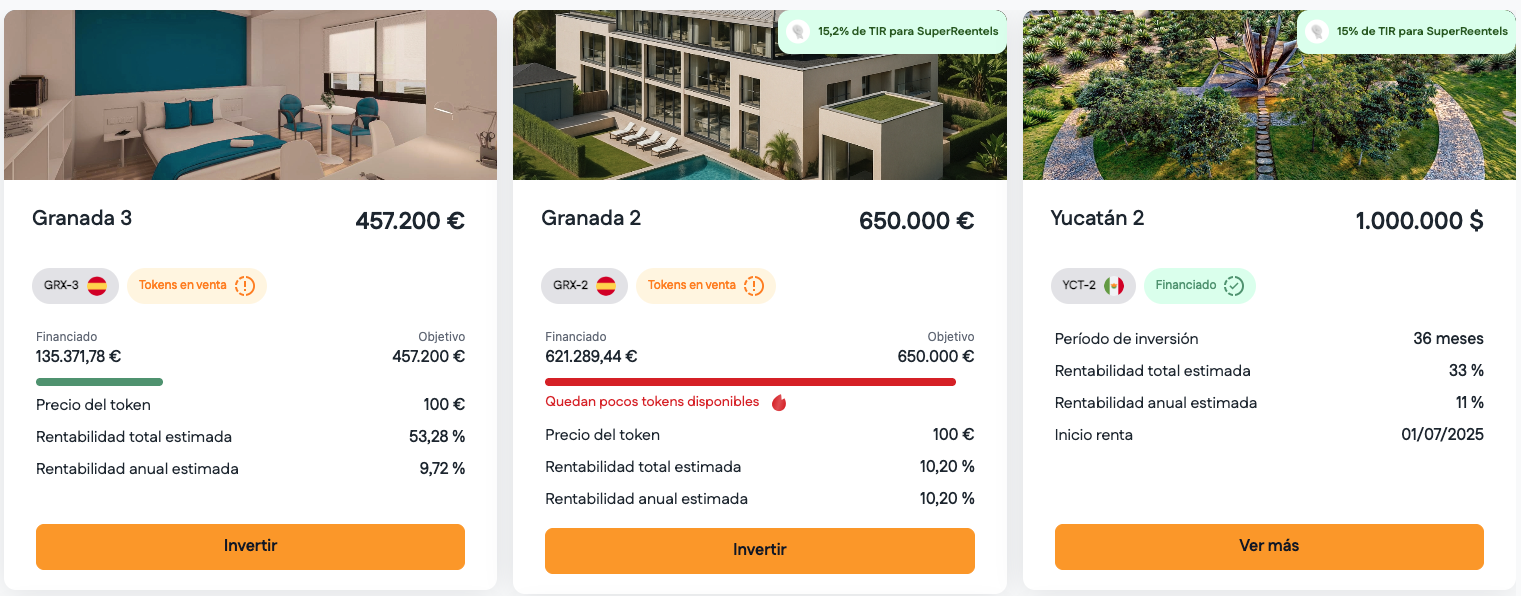Screen dimensions: 1521x596
Task: Click the Mexico flag icon on YCT-2
Action: click(1114, 286)
